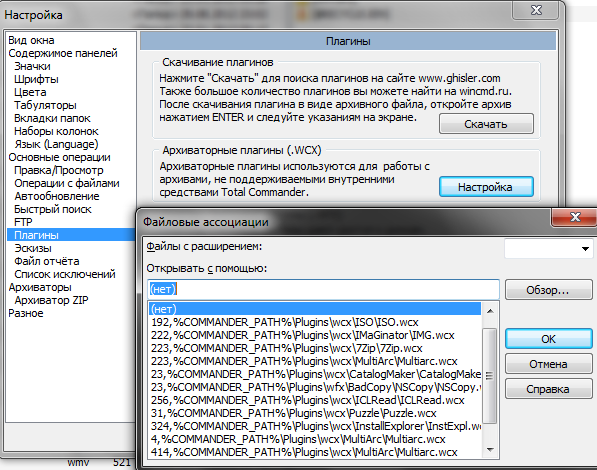Select the 256 ICLRead.wcx entry
The image size is (597, 470).
[315, 400]
